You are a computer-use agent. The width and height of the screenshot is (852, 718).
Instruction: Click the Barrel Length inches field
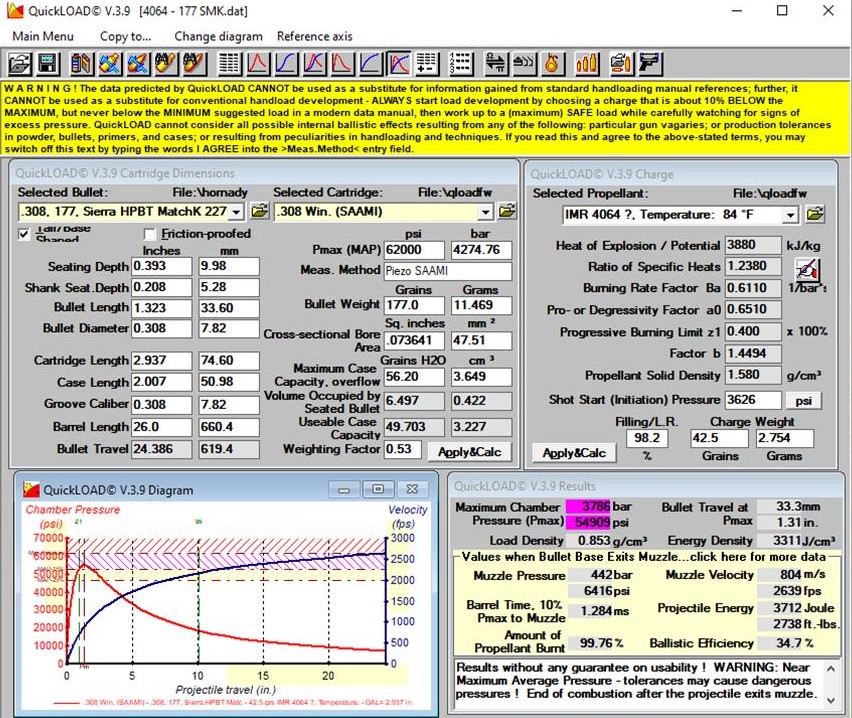(161, 427)
